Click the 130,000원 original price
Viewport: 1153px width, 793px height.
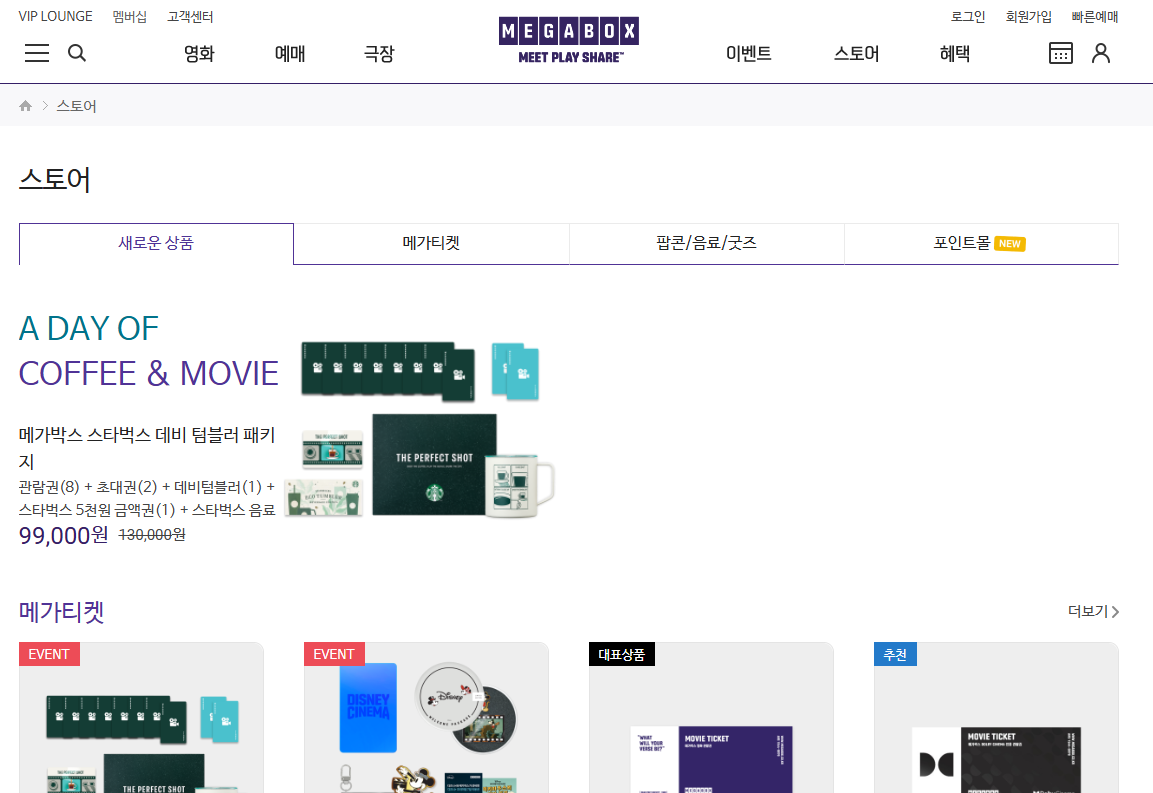pyautogui.click(x=151, y=535)
